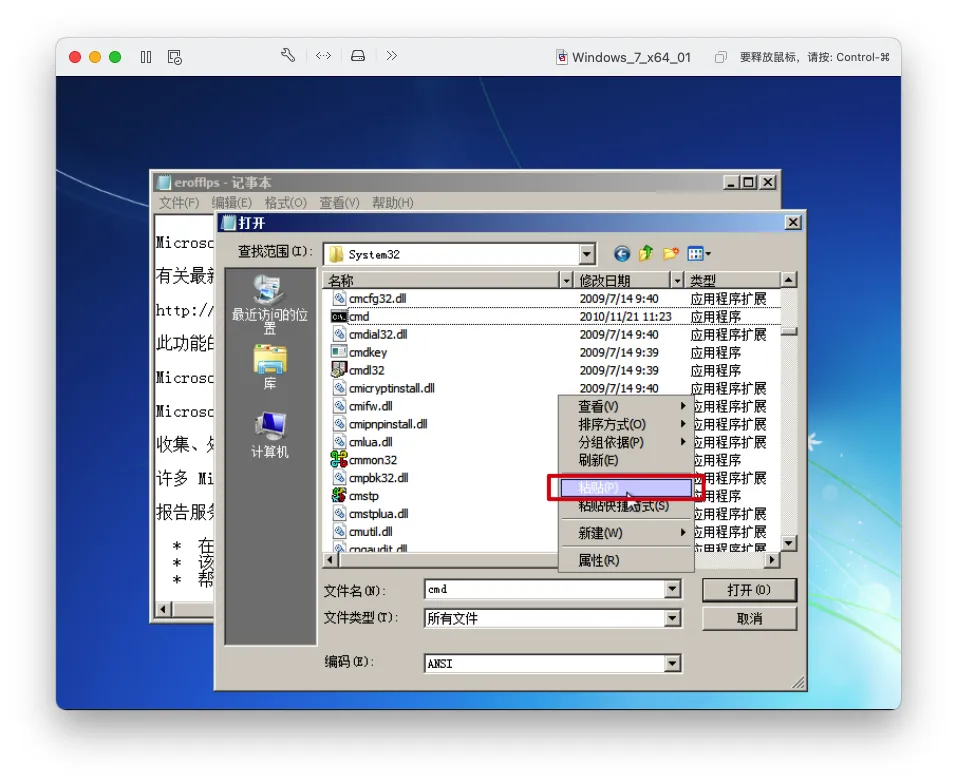957x784 pixels.
Task: Open the Notepad View menu
Action: [339, 202]
